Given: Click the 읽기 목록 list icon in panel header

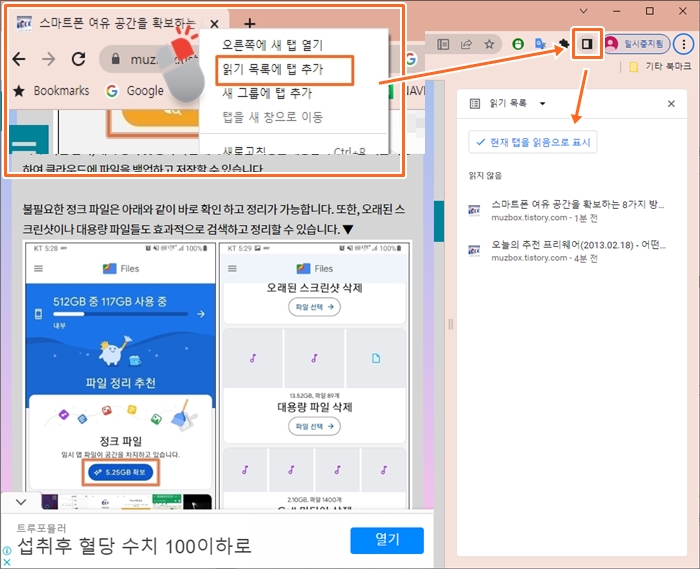Looking at the screenshot, I should [x=475, y=104].
